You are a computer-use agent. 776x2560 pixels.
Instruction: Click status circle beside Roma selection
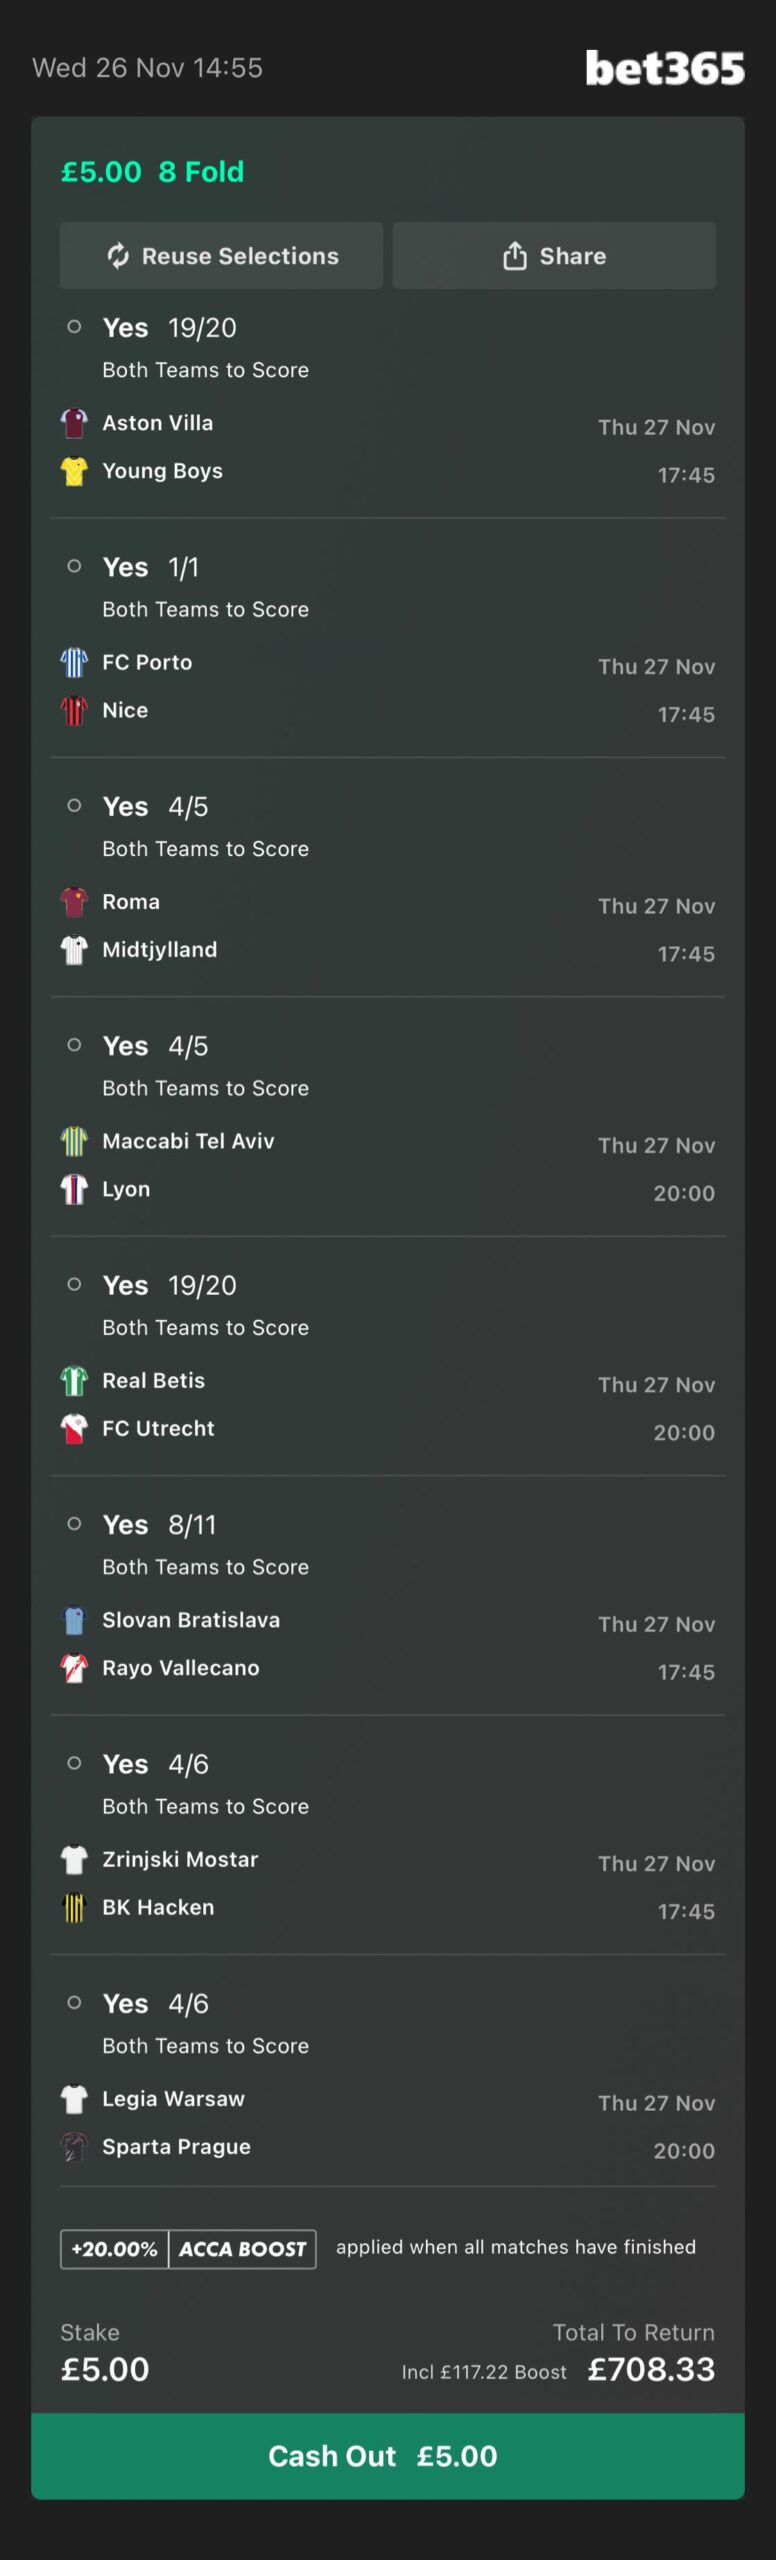coord(74,806)
